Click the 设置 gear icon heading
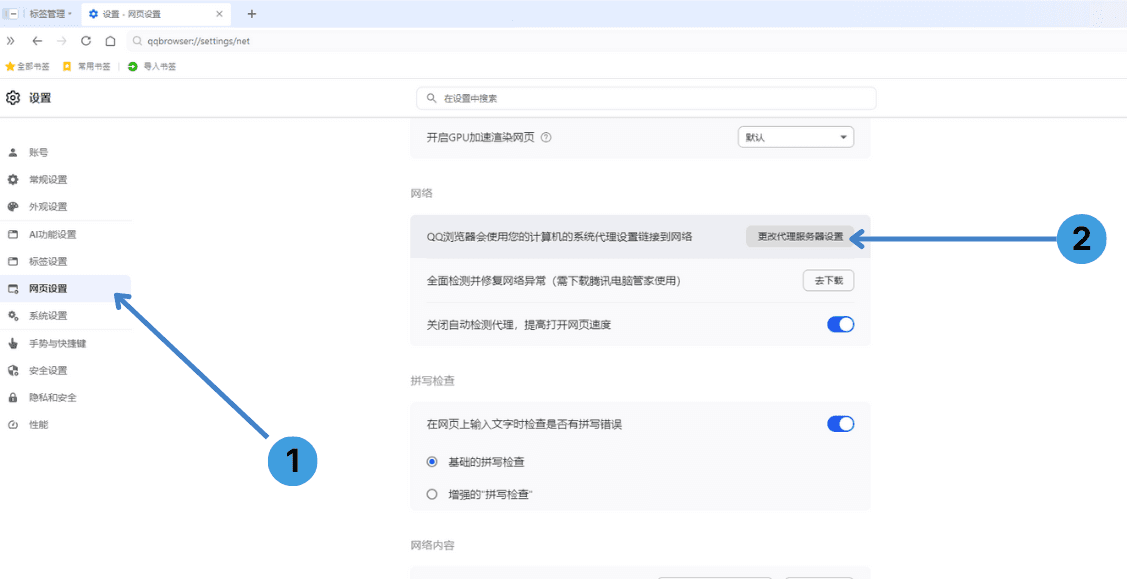The image size is (1127, 579). [x=13, y=98]
